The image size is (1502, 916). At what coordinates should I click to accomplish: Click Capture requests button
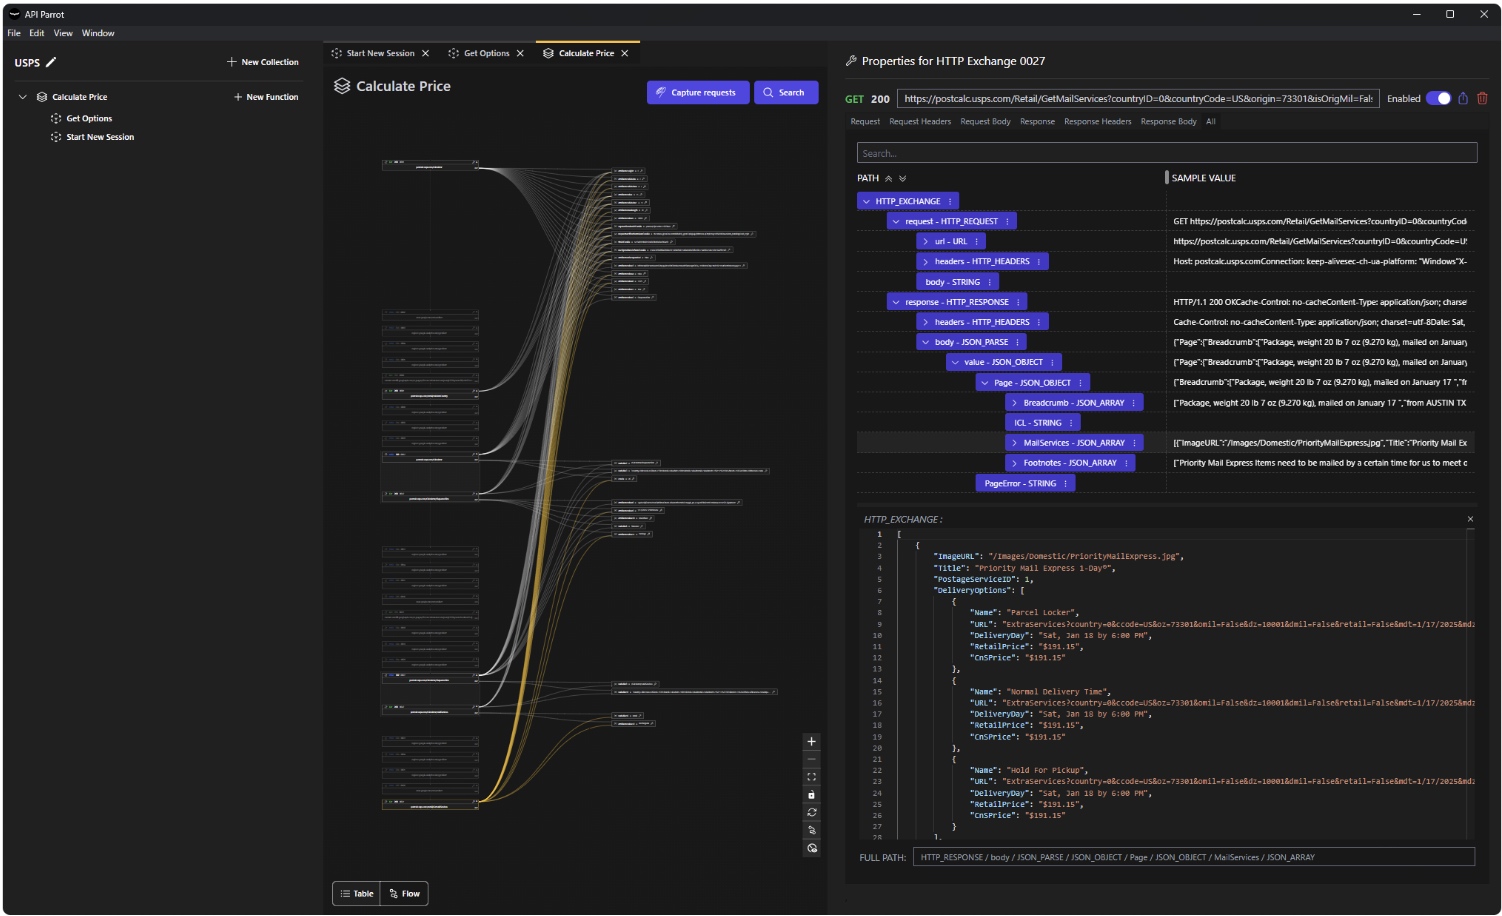(x=698, y=92)
